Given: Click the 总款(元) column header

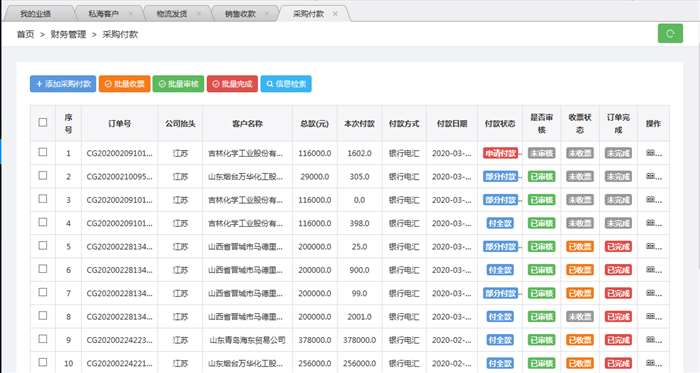Looking at the screenshot, I should [x=315, y=124].
